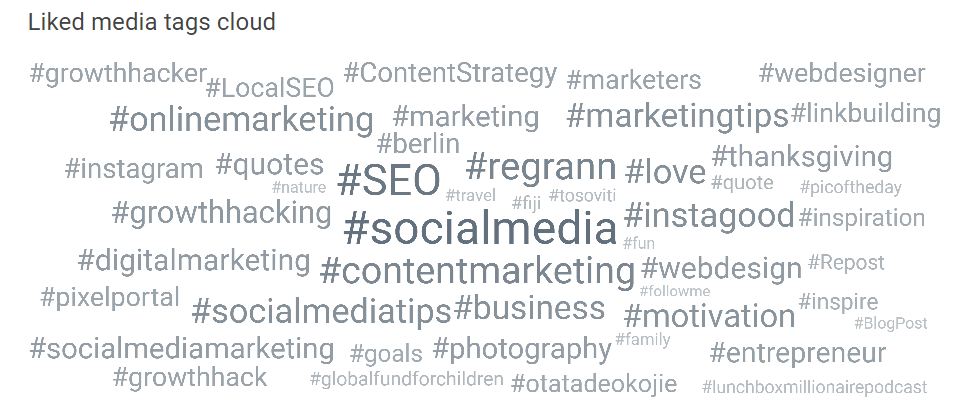Click the #LocalSEO tag
This screenshot has width=968, height=420.
pos(270,88)
